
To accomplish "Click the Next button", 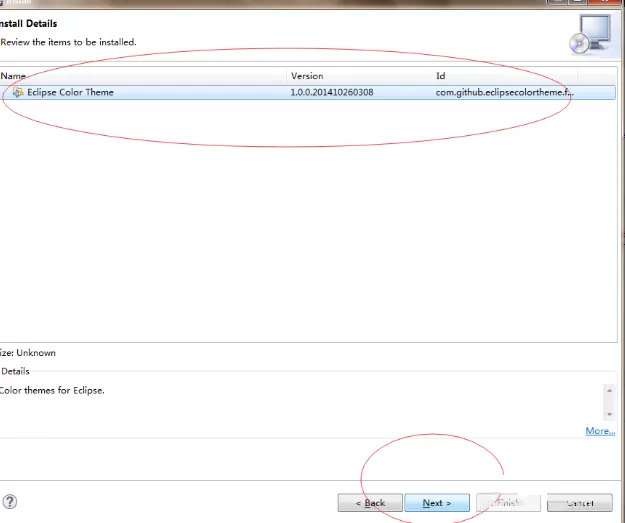I will (437, 503).
